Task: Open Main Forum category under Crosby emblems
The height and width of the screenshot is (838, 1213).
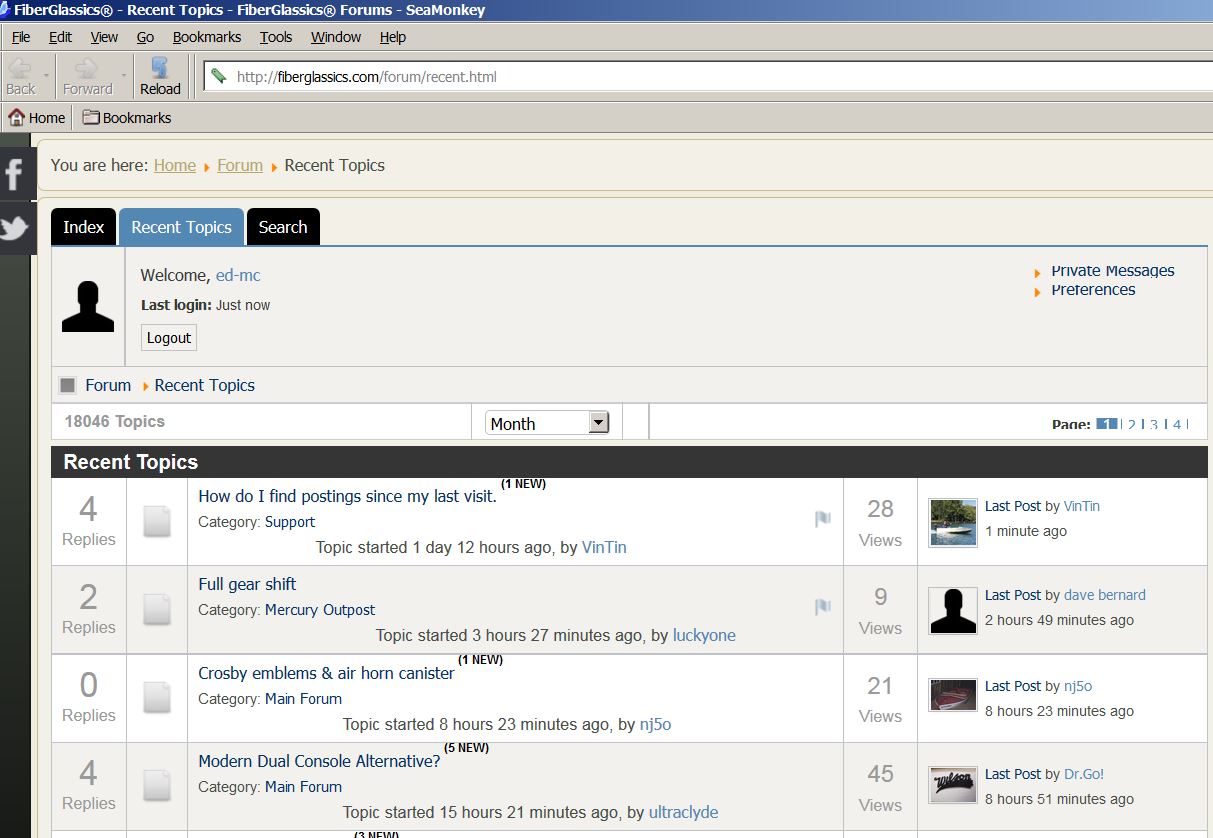Action: [x=303, y=699]
